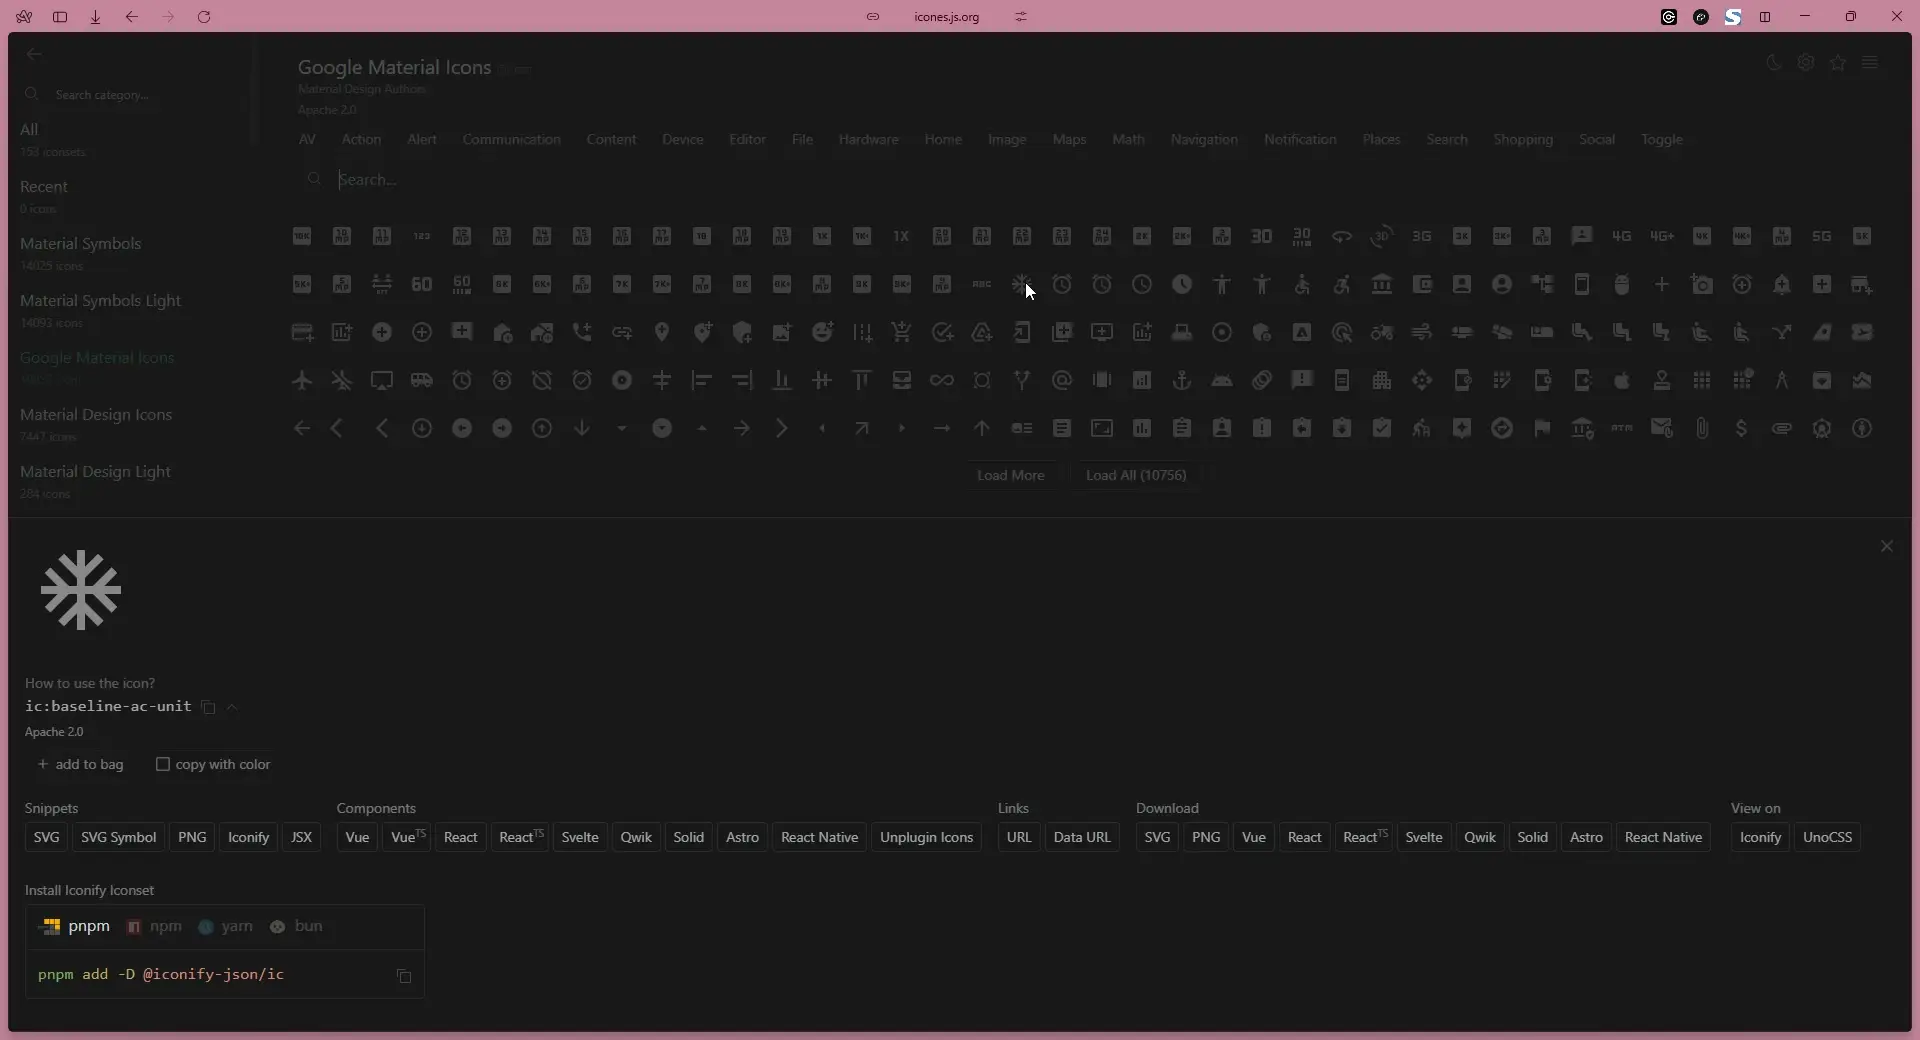This screenshot has height=1040, width=1920.
Task: Collapse the icon usage details chevron
Action: coord(232,708)
